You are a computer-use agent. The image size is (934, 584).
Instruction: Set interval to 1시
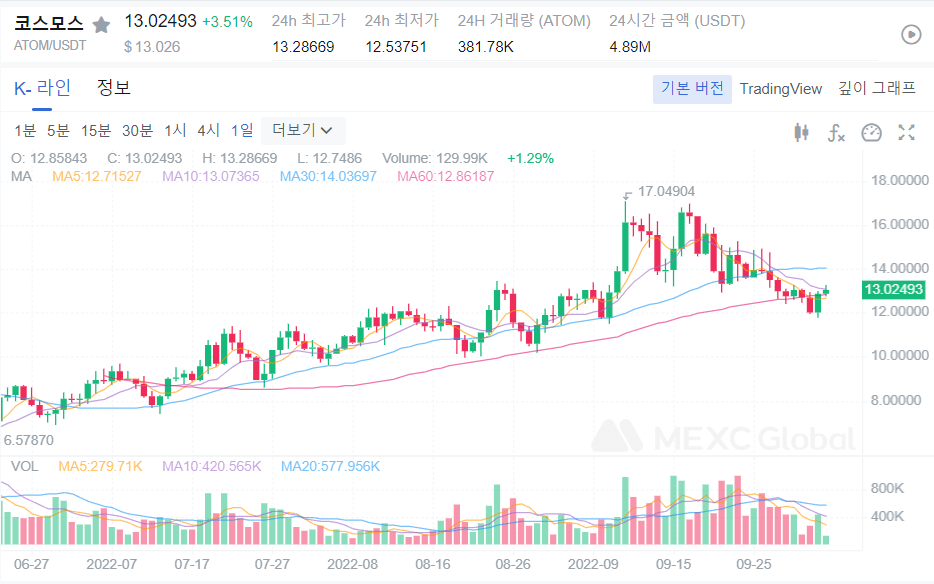click(175, 131)
